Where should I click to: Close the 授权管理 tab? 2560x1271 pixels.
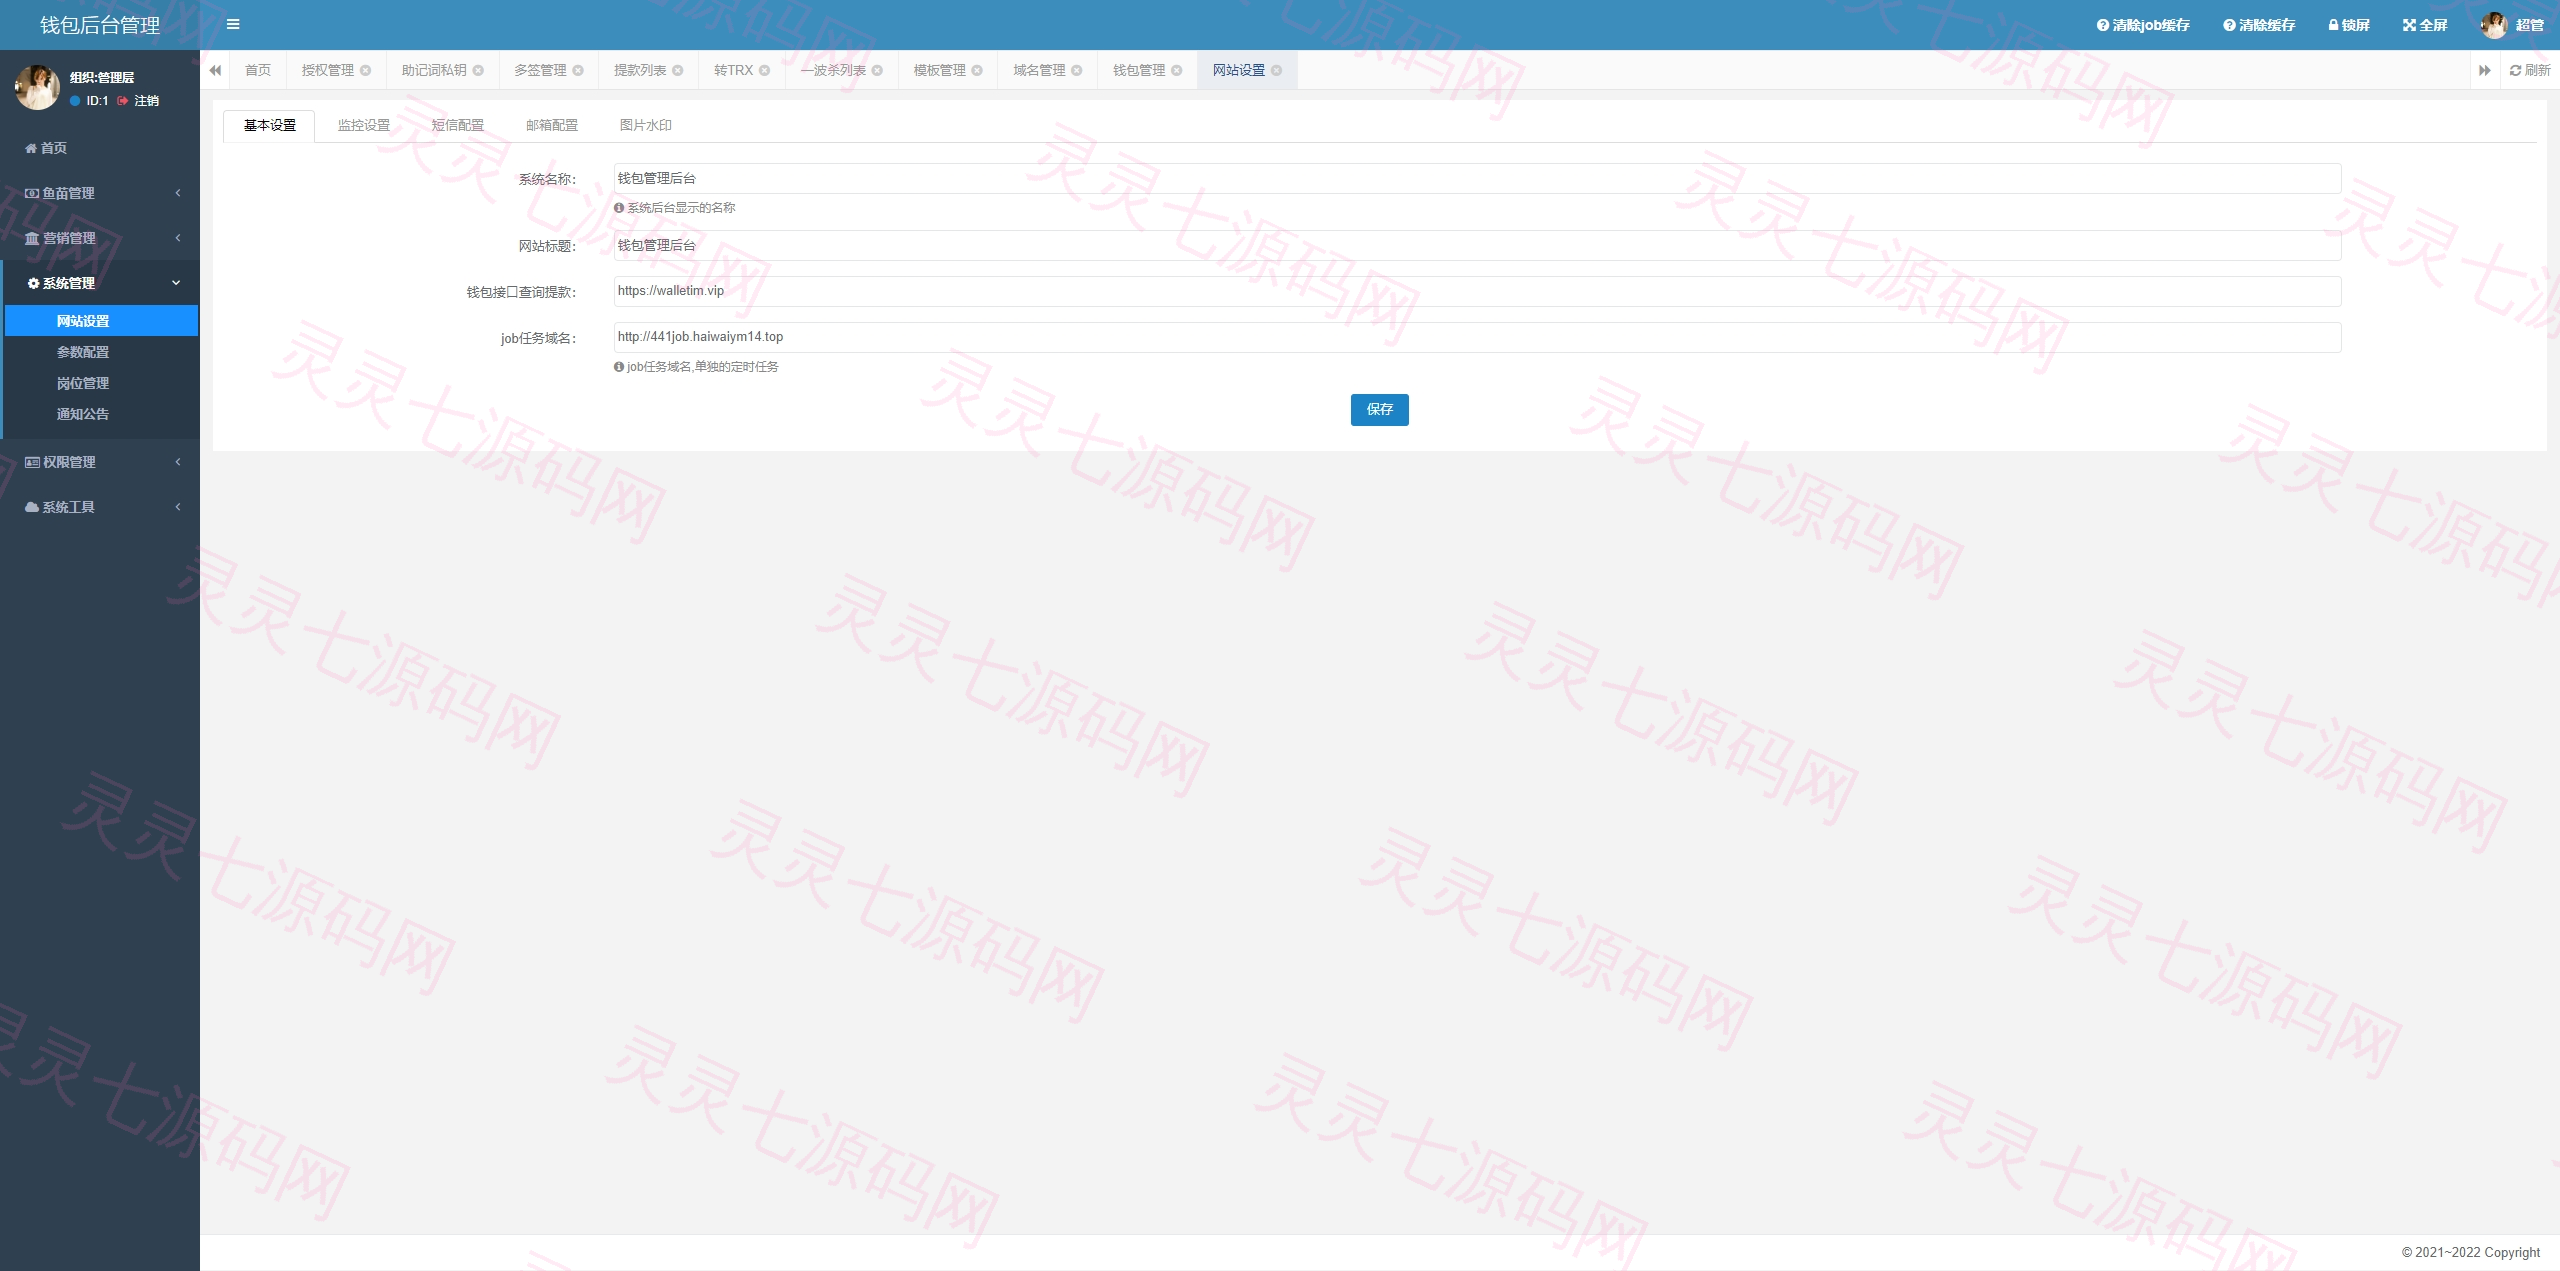click(366, 70)
